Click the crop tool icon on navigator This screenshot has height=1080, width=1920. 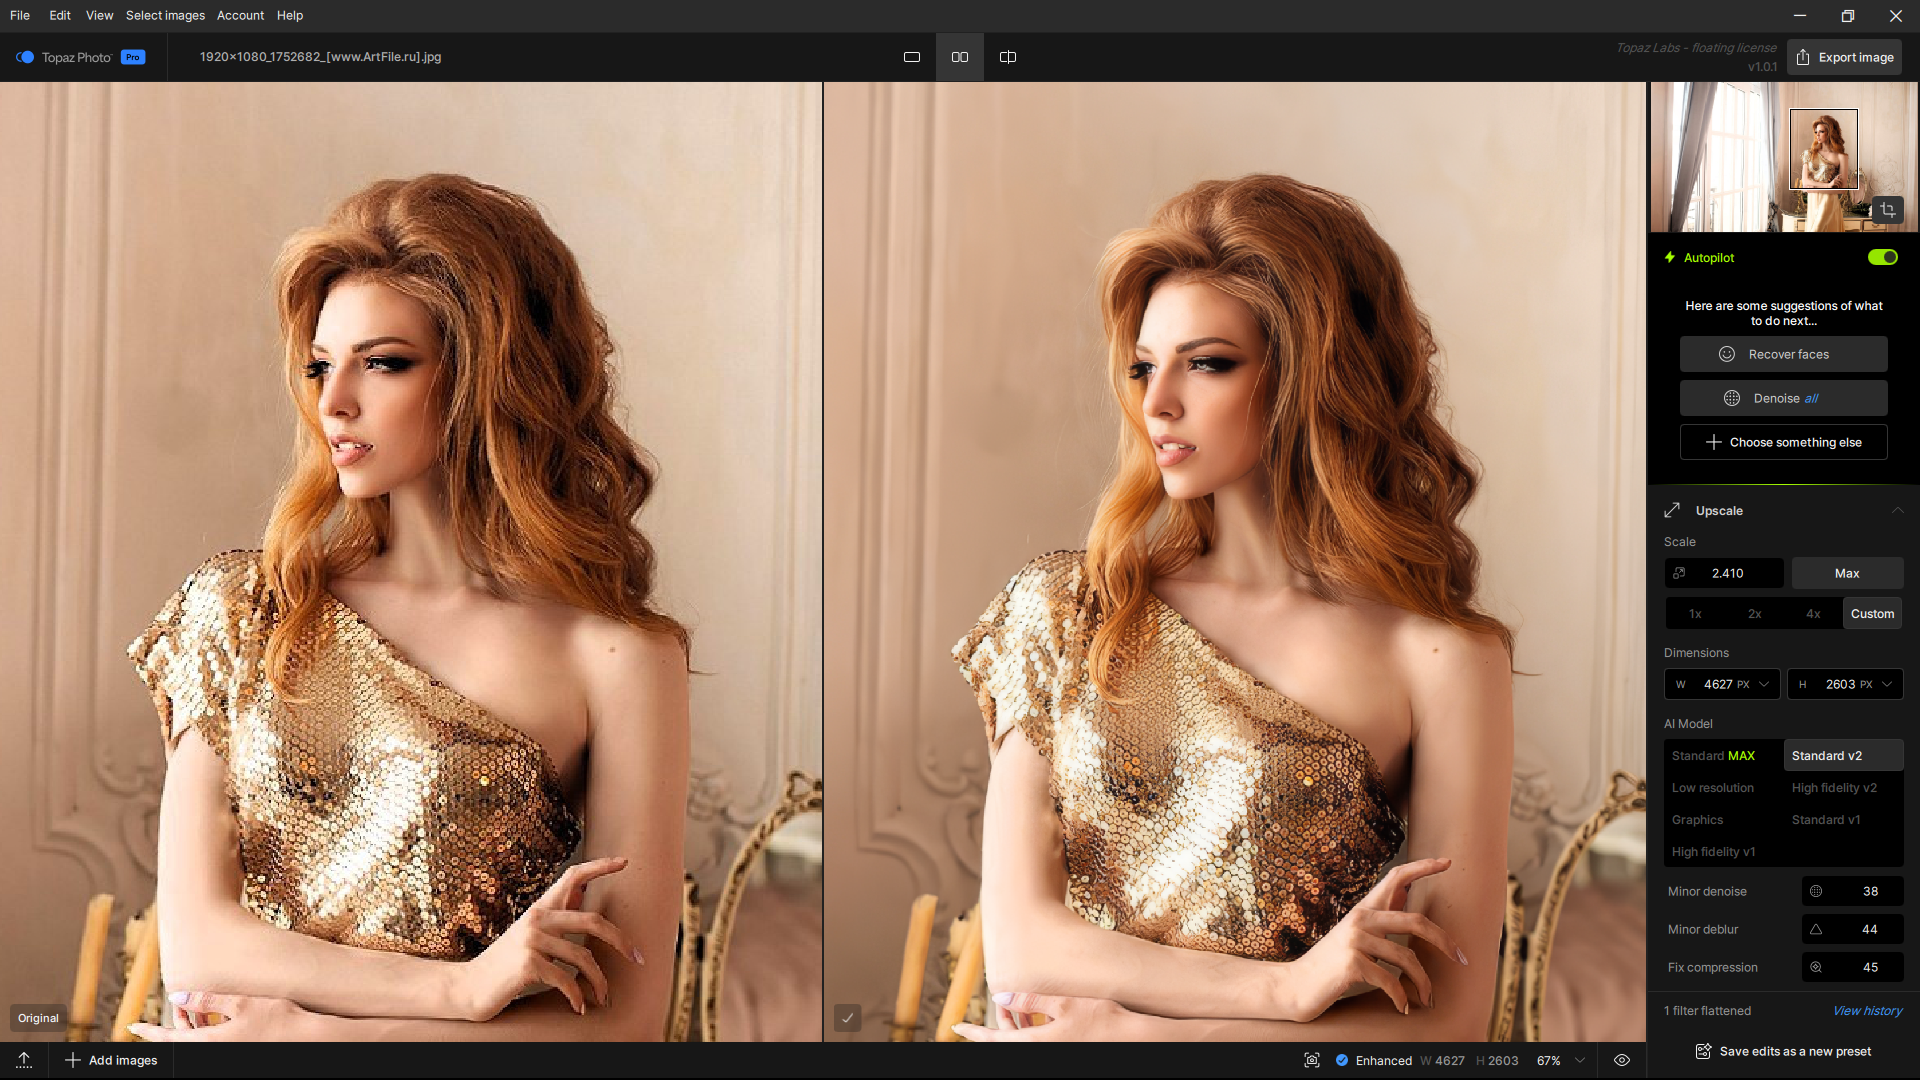tap(1887, 210)
